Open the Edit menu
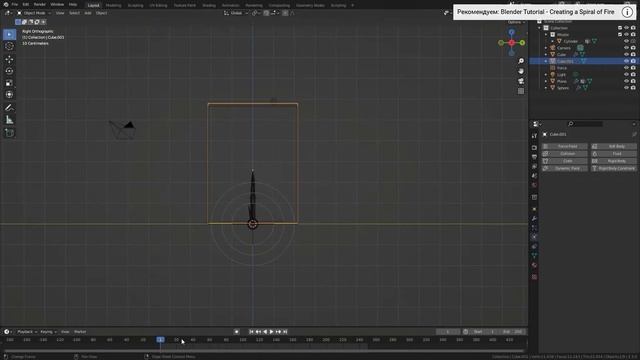This screenshot has height=360, width=640. [x=26, y=4]
